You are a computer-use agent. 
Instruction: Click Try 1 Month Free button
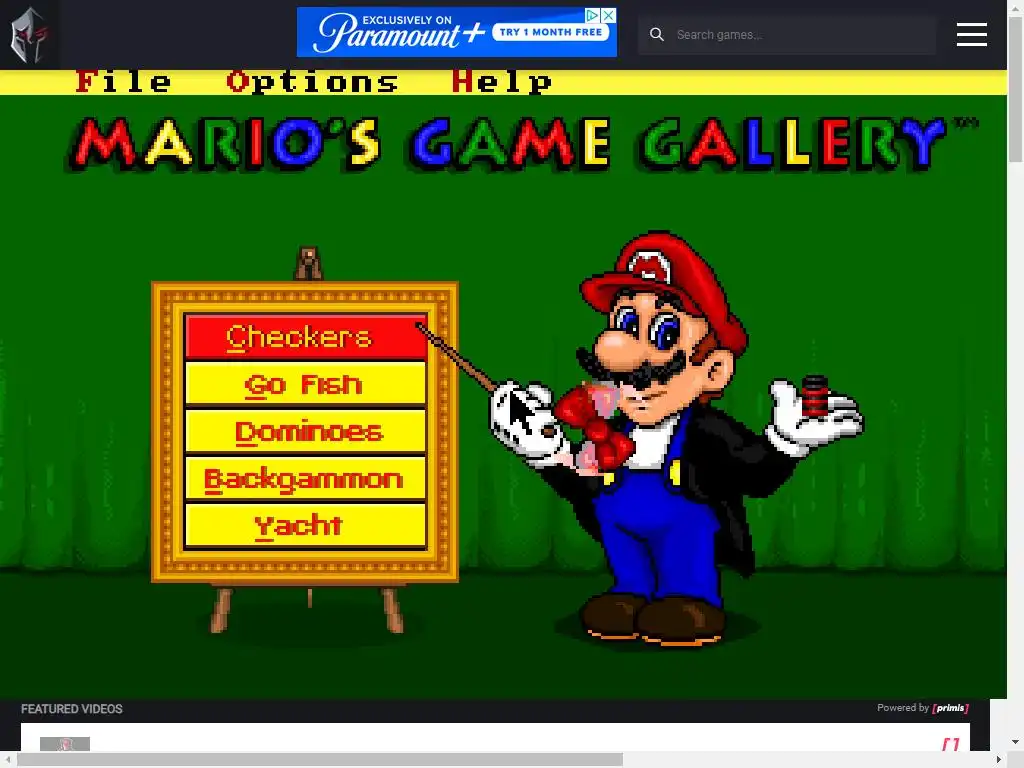[x=551, y=32]
